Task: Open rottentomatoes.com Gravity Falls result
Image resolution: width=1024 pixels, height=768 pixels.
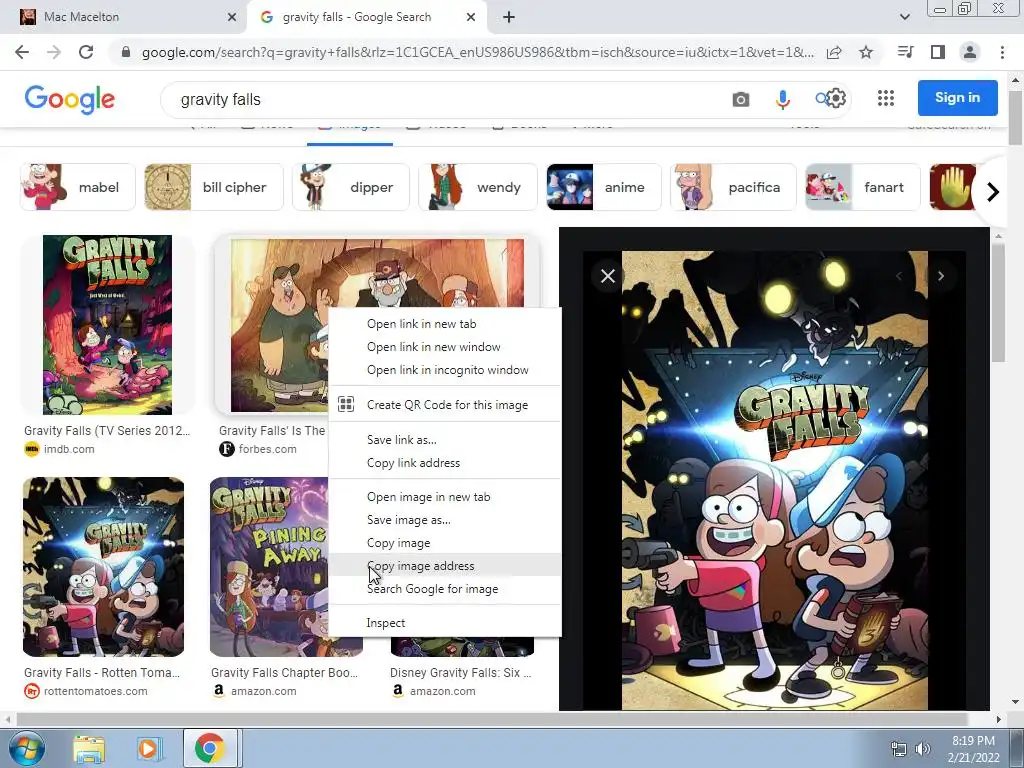Action: pos(102,682)
